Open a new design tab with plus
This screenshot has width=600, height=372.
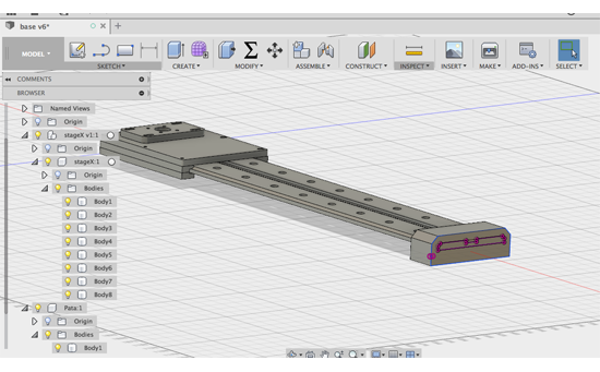click(x=118, y=26)
